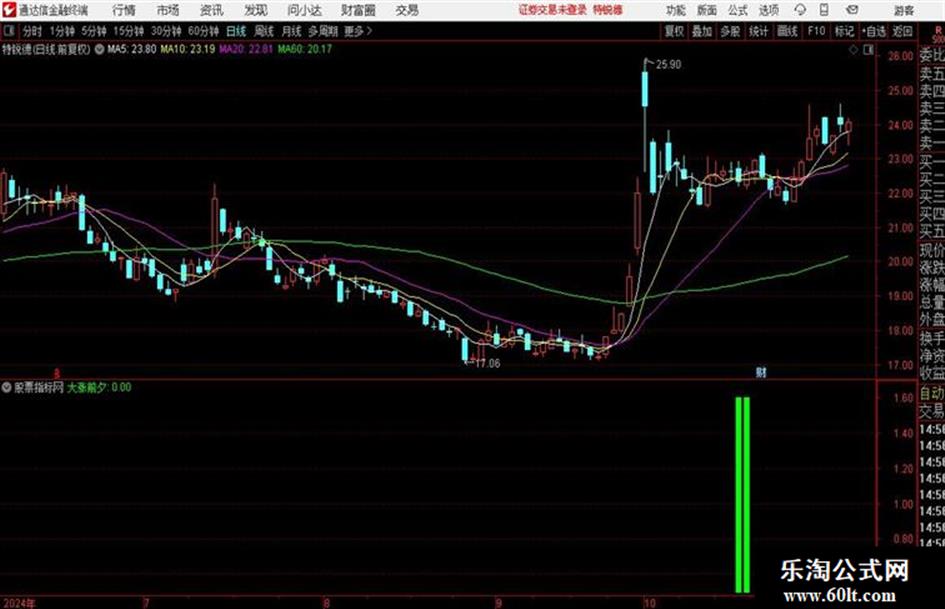The width and height of the screenshot is (945, 609).
Task: Open the 画线 drawing tools
Action: click(787, 31)
